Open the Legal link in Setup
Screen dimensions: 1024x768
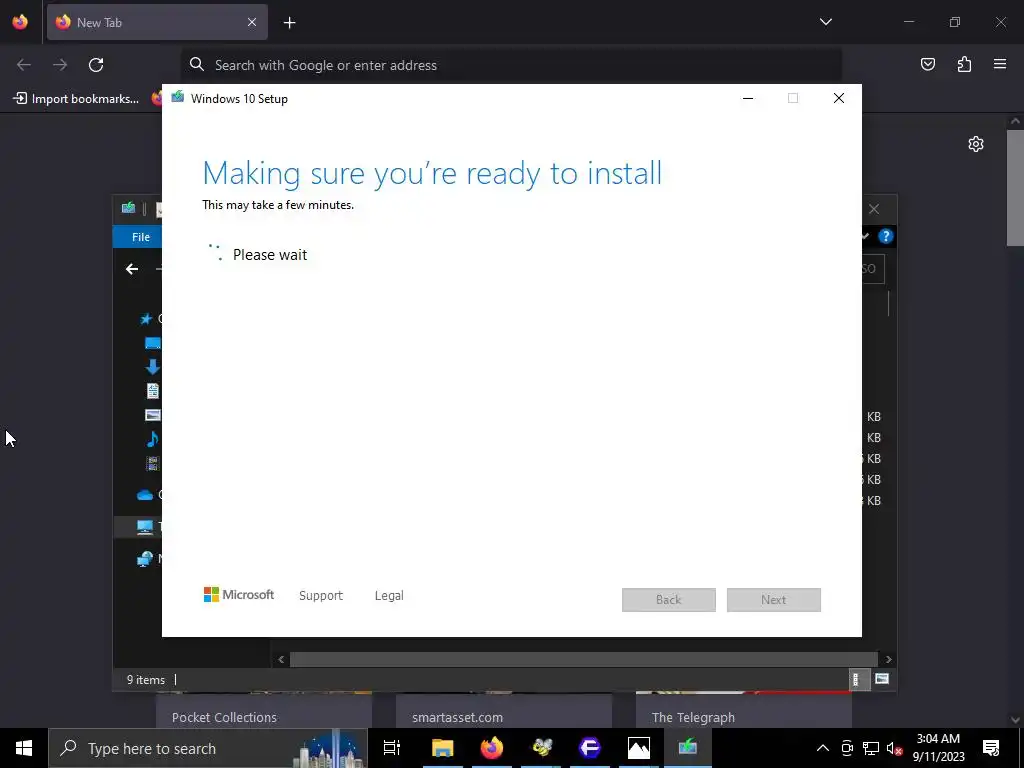[389, 596]
